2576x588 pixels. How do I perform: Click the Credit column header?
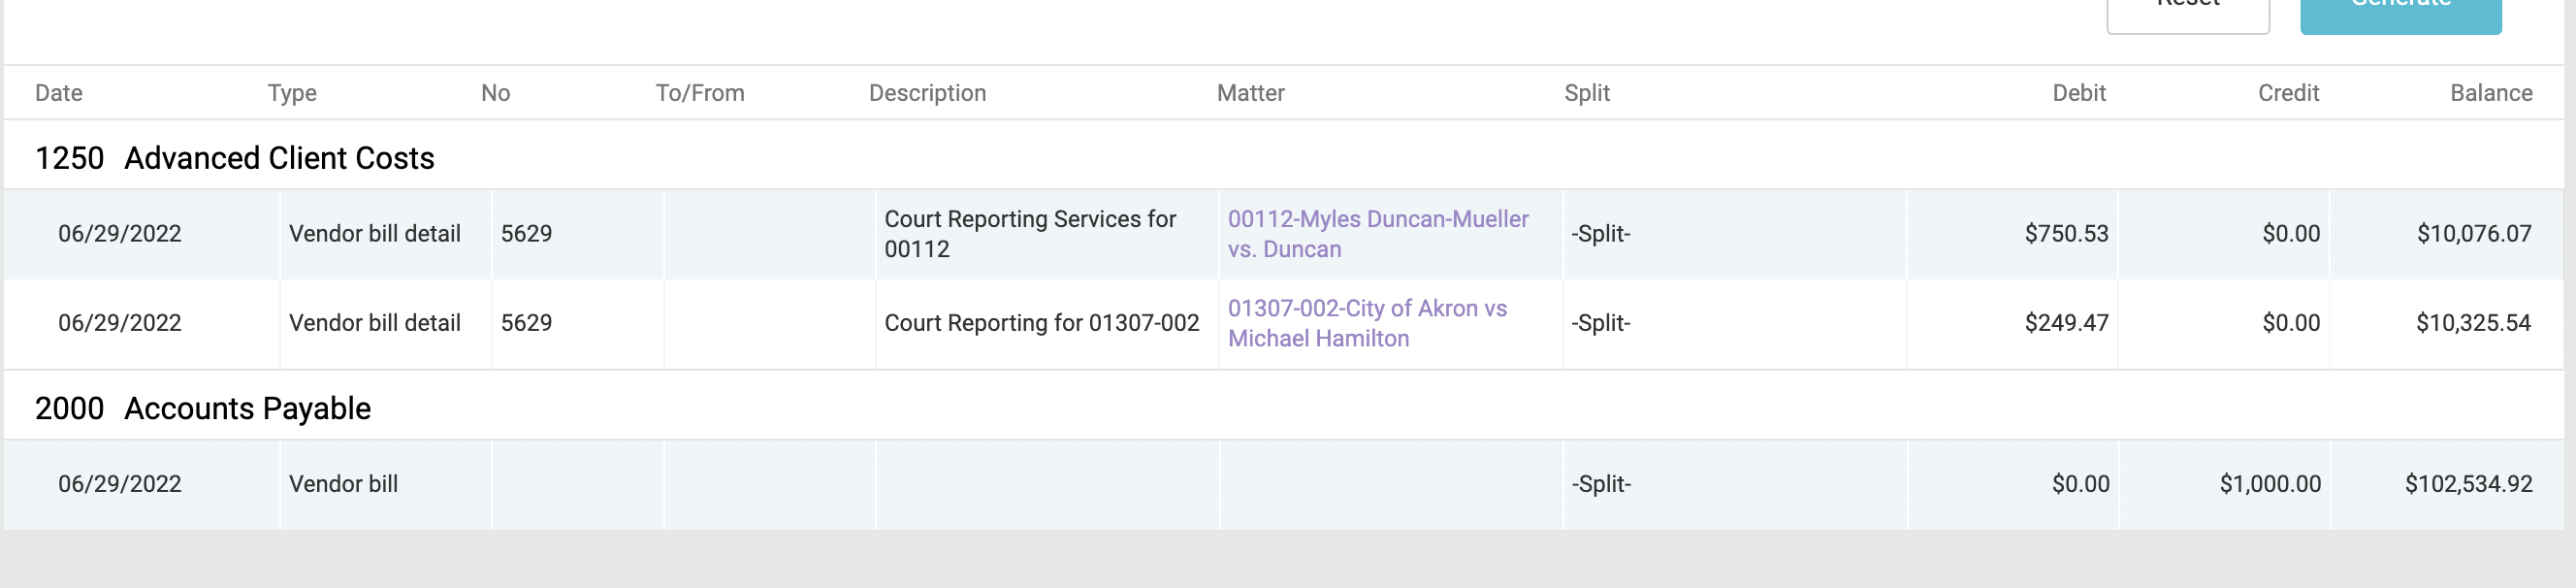tap(2288, 93)
